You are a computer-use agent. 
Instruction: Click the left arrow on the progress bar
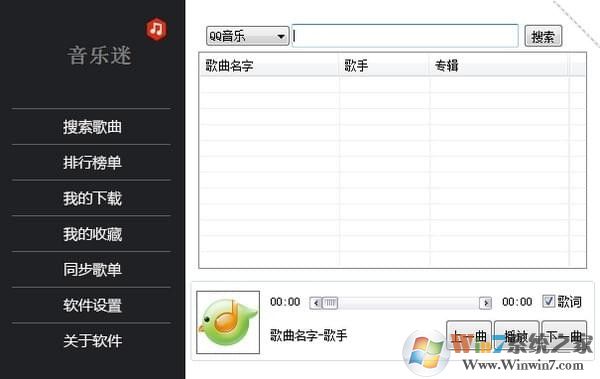coord(316,303)
